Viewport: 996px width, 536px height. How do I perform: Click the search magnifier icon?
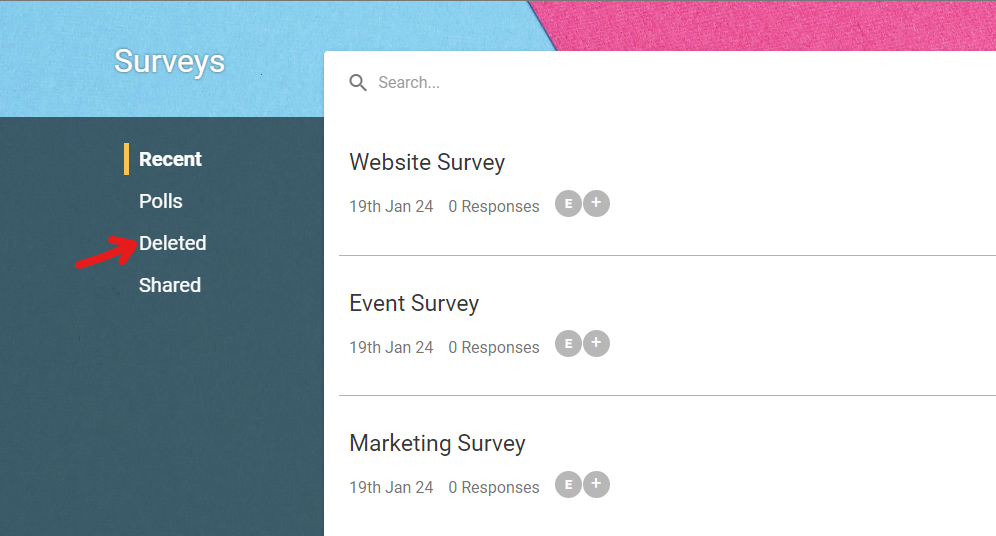pos(358,83)
